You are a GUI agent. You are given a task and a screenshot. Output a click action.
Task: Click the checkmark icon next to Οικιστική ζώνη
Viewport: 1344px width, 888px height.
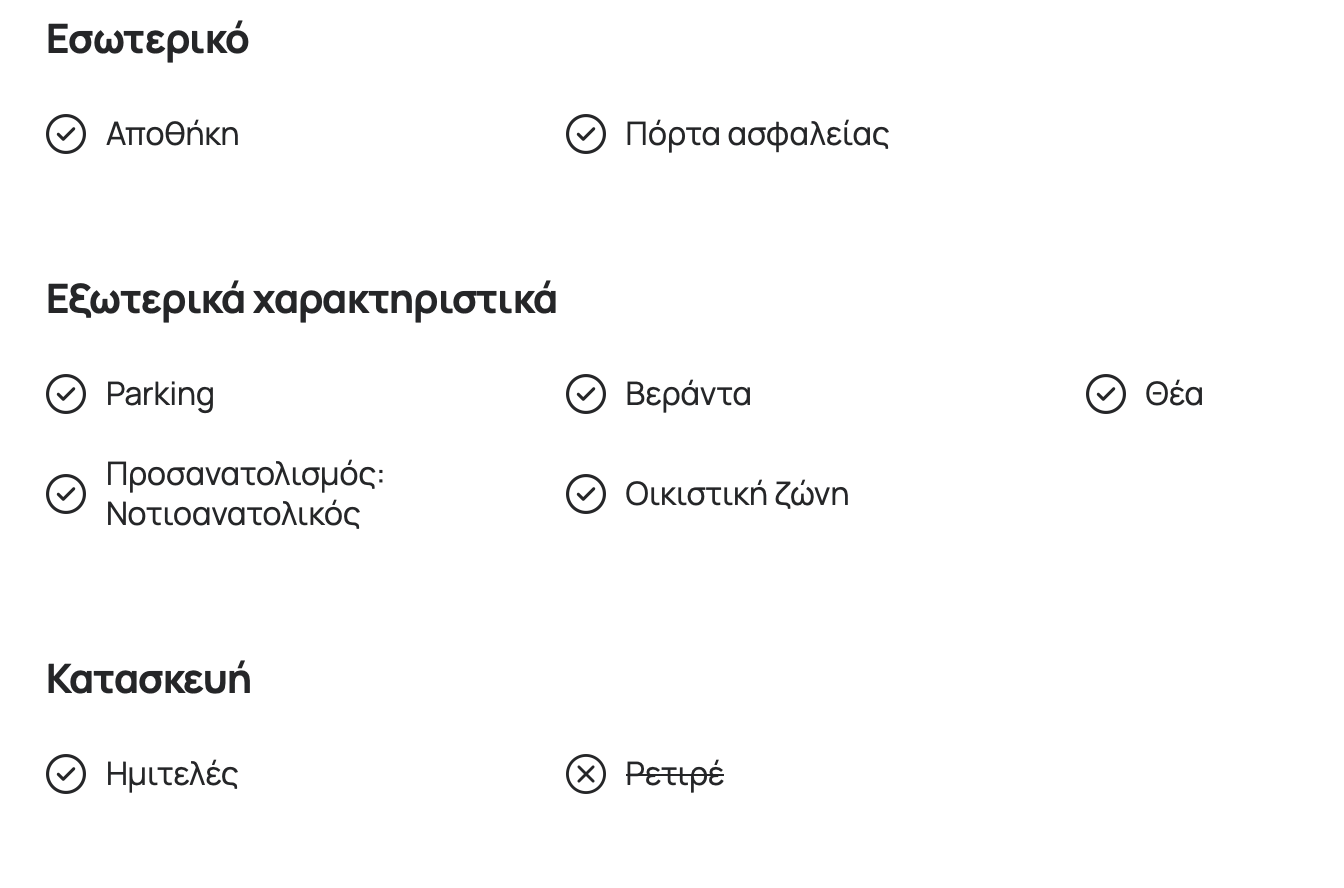pyautogui.click(x=586, y=494)
